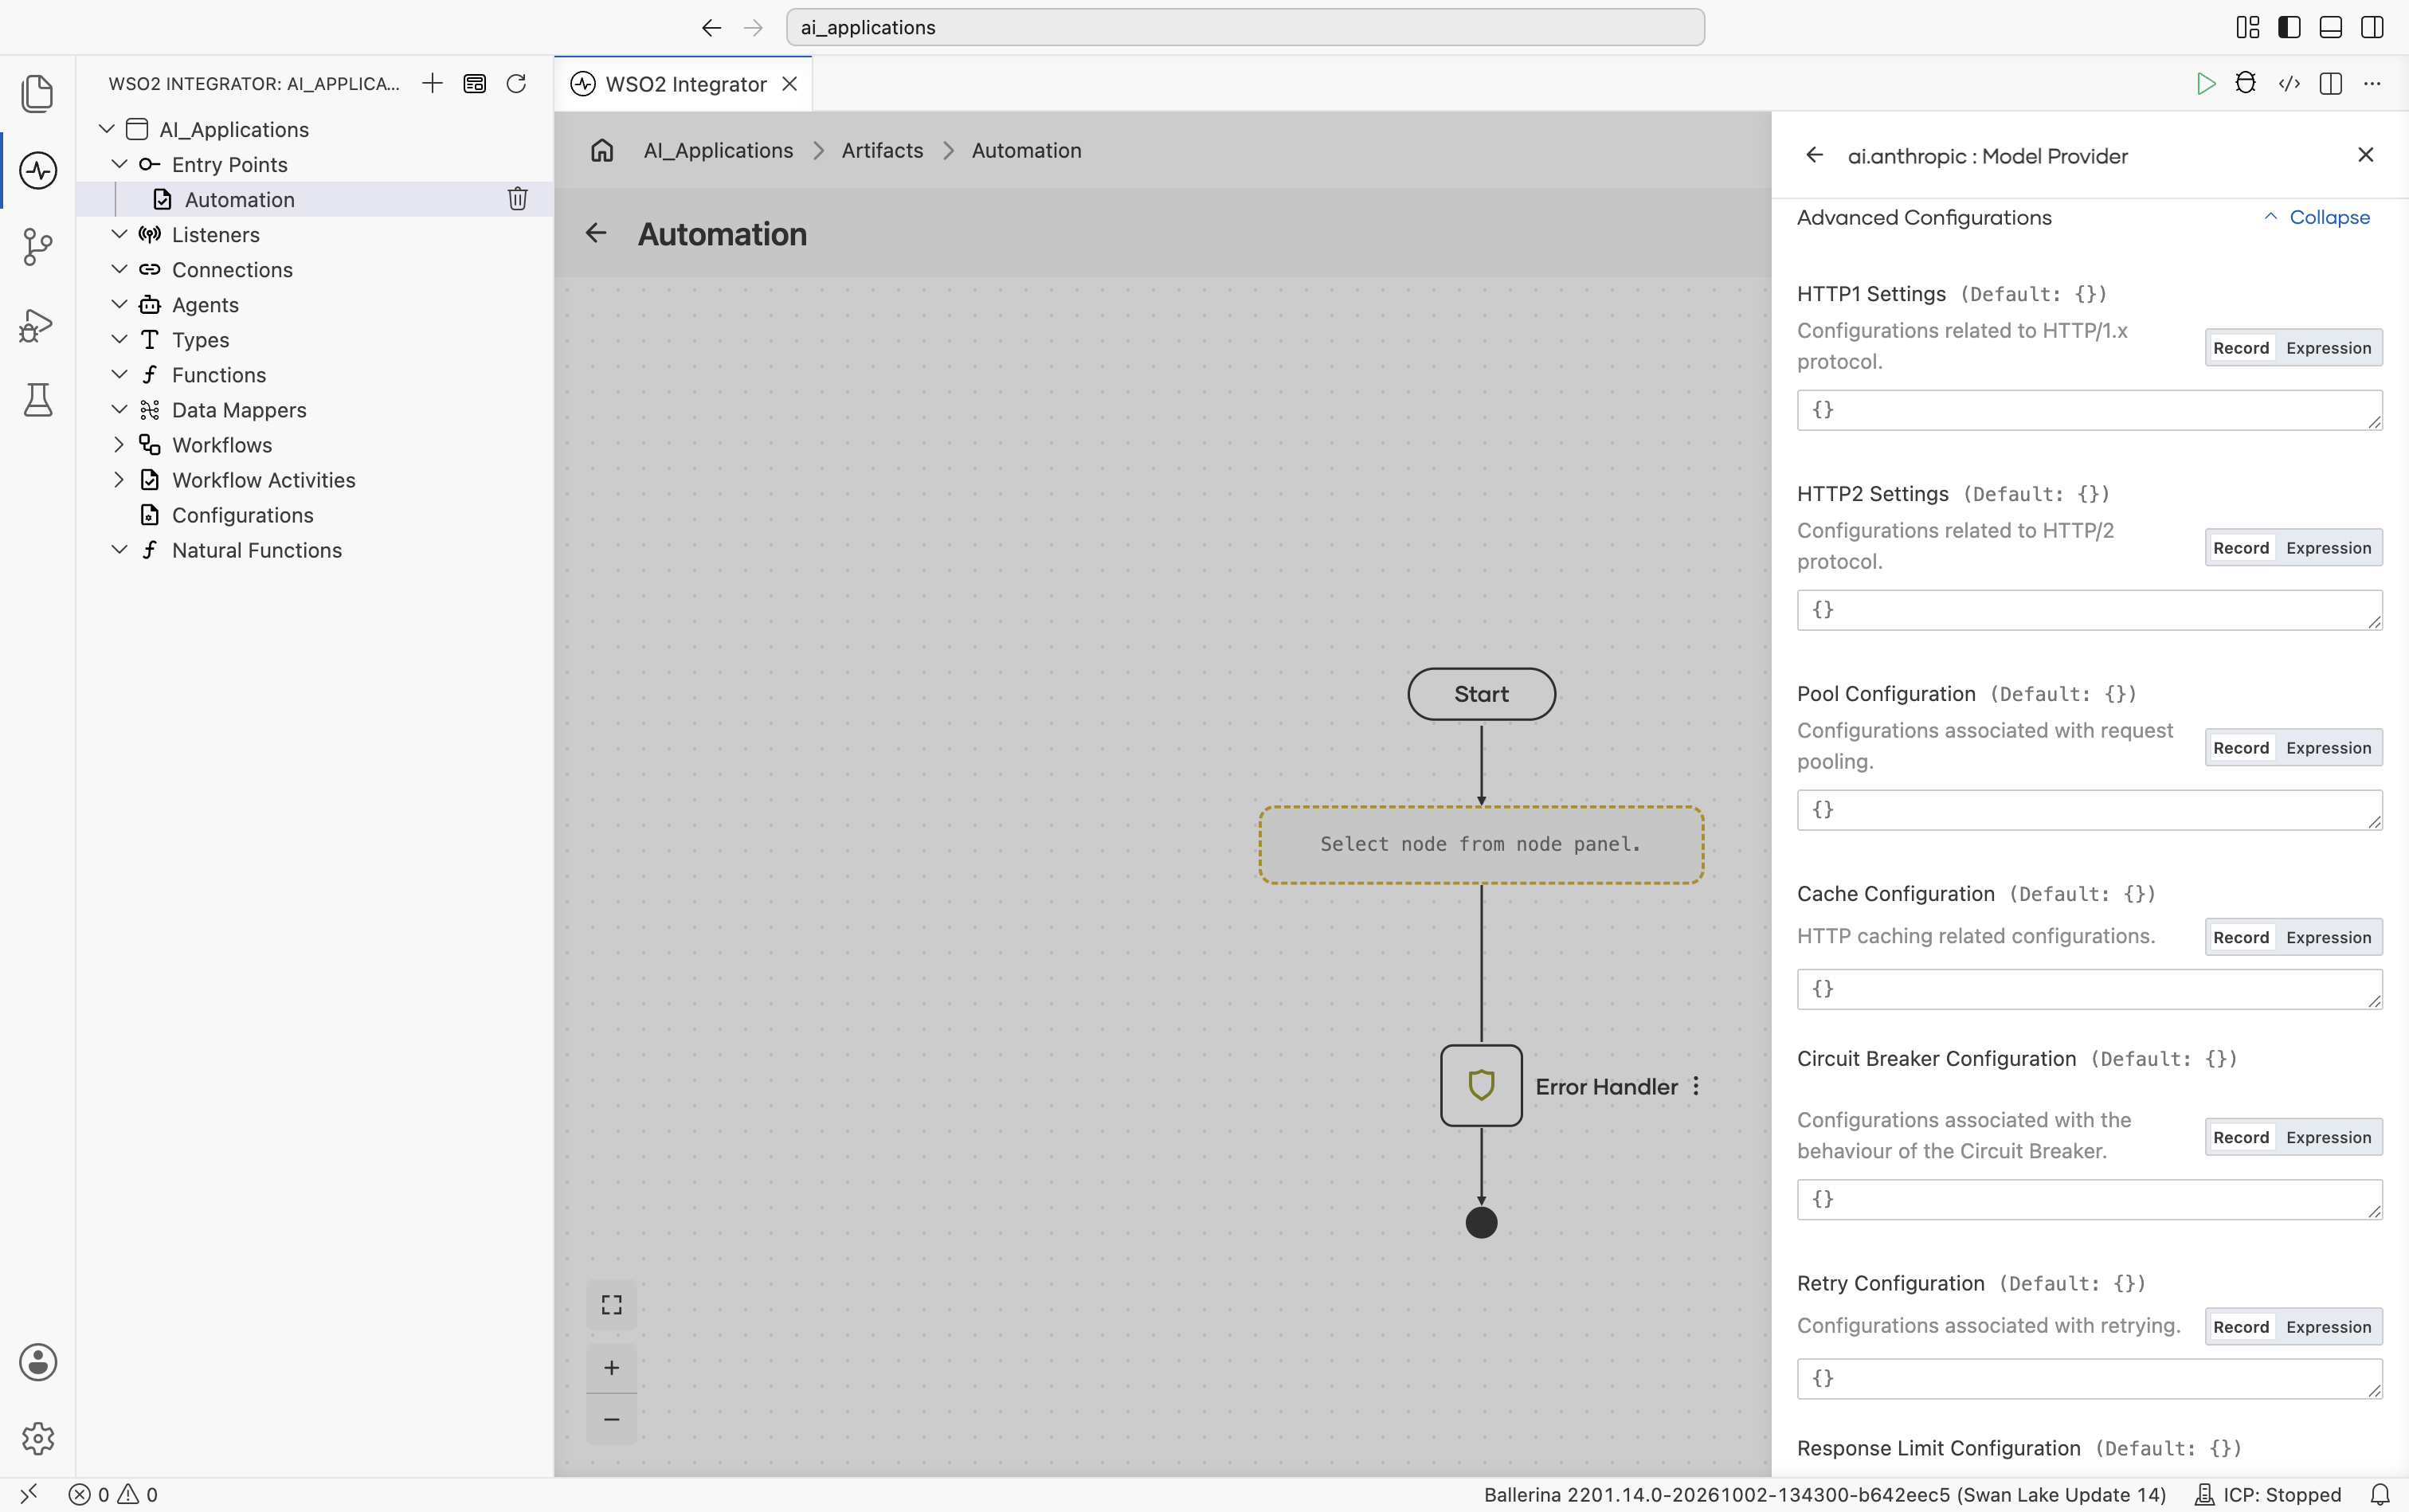
Task: Select Expression mode for Cache Configuration
Action: point(2328,937)
